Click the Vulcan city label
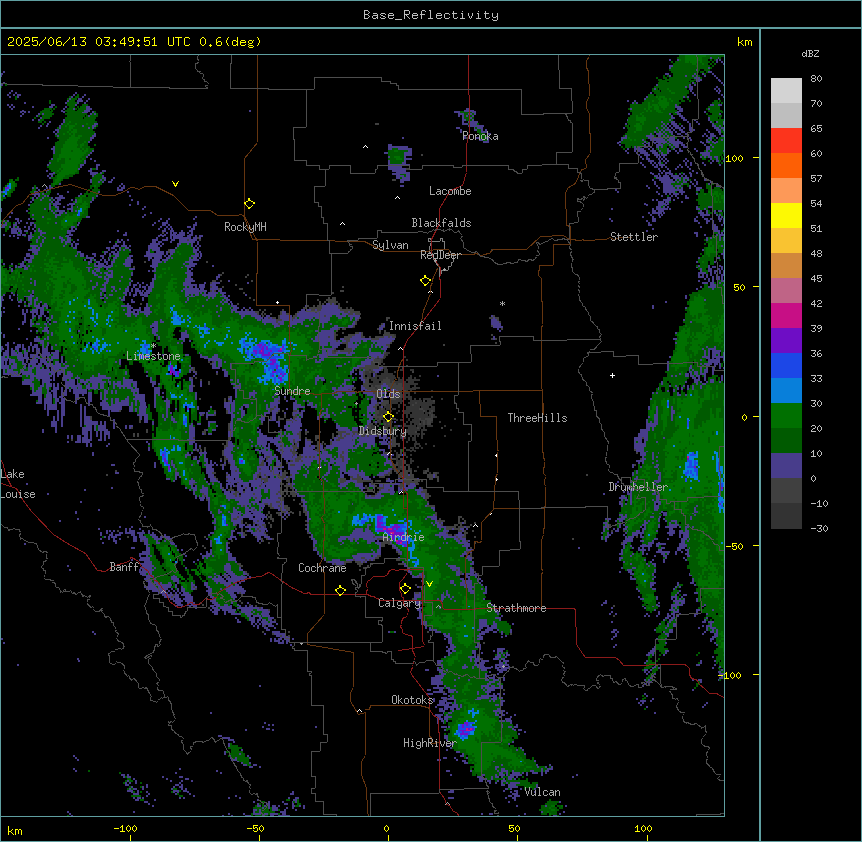This screenshot has width=862, height=842. pyautogui.click(x=542, y=792)
